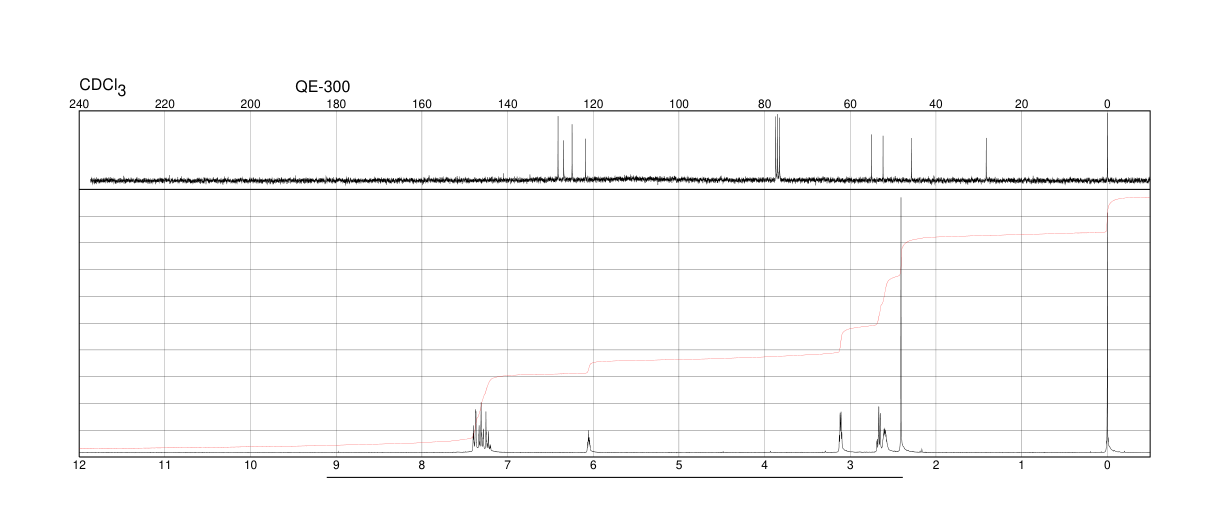
Task: Click the 3 ppm label on proton axis
Action: click(x=850, y=466)
